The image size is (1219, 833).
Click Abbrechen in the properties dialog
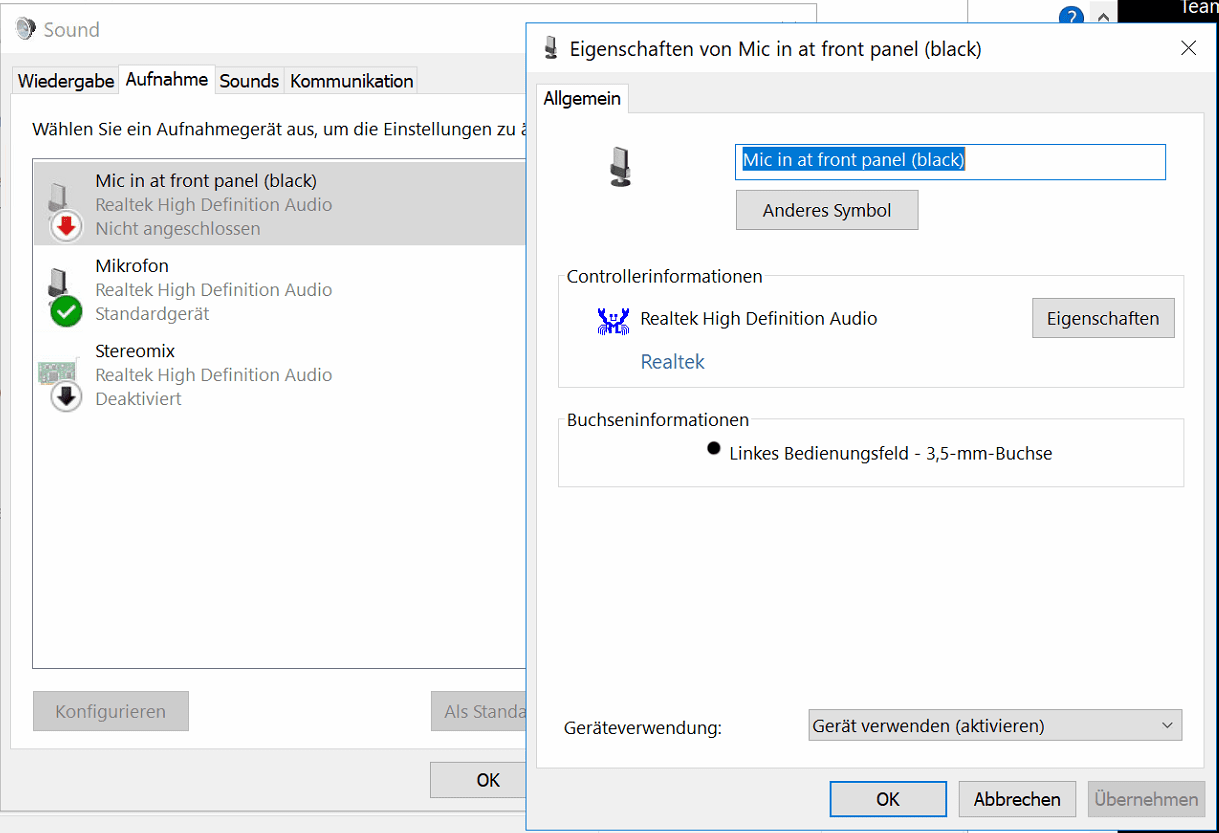[1017, 799]
